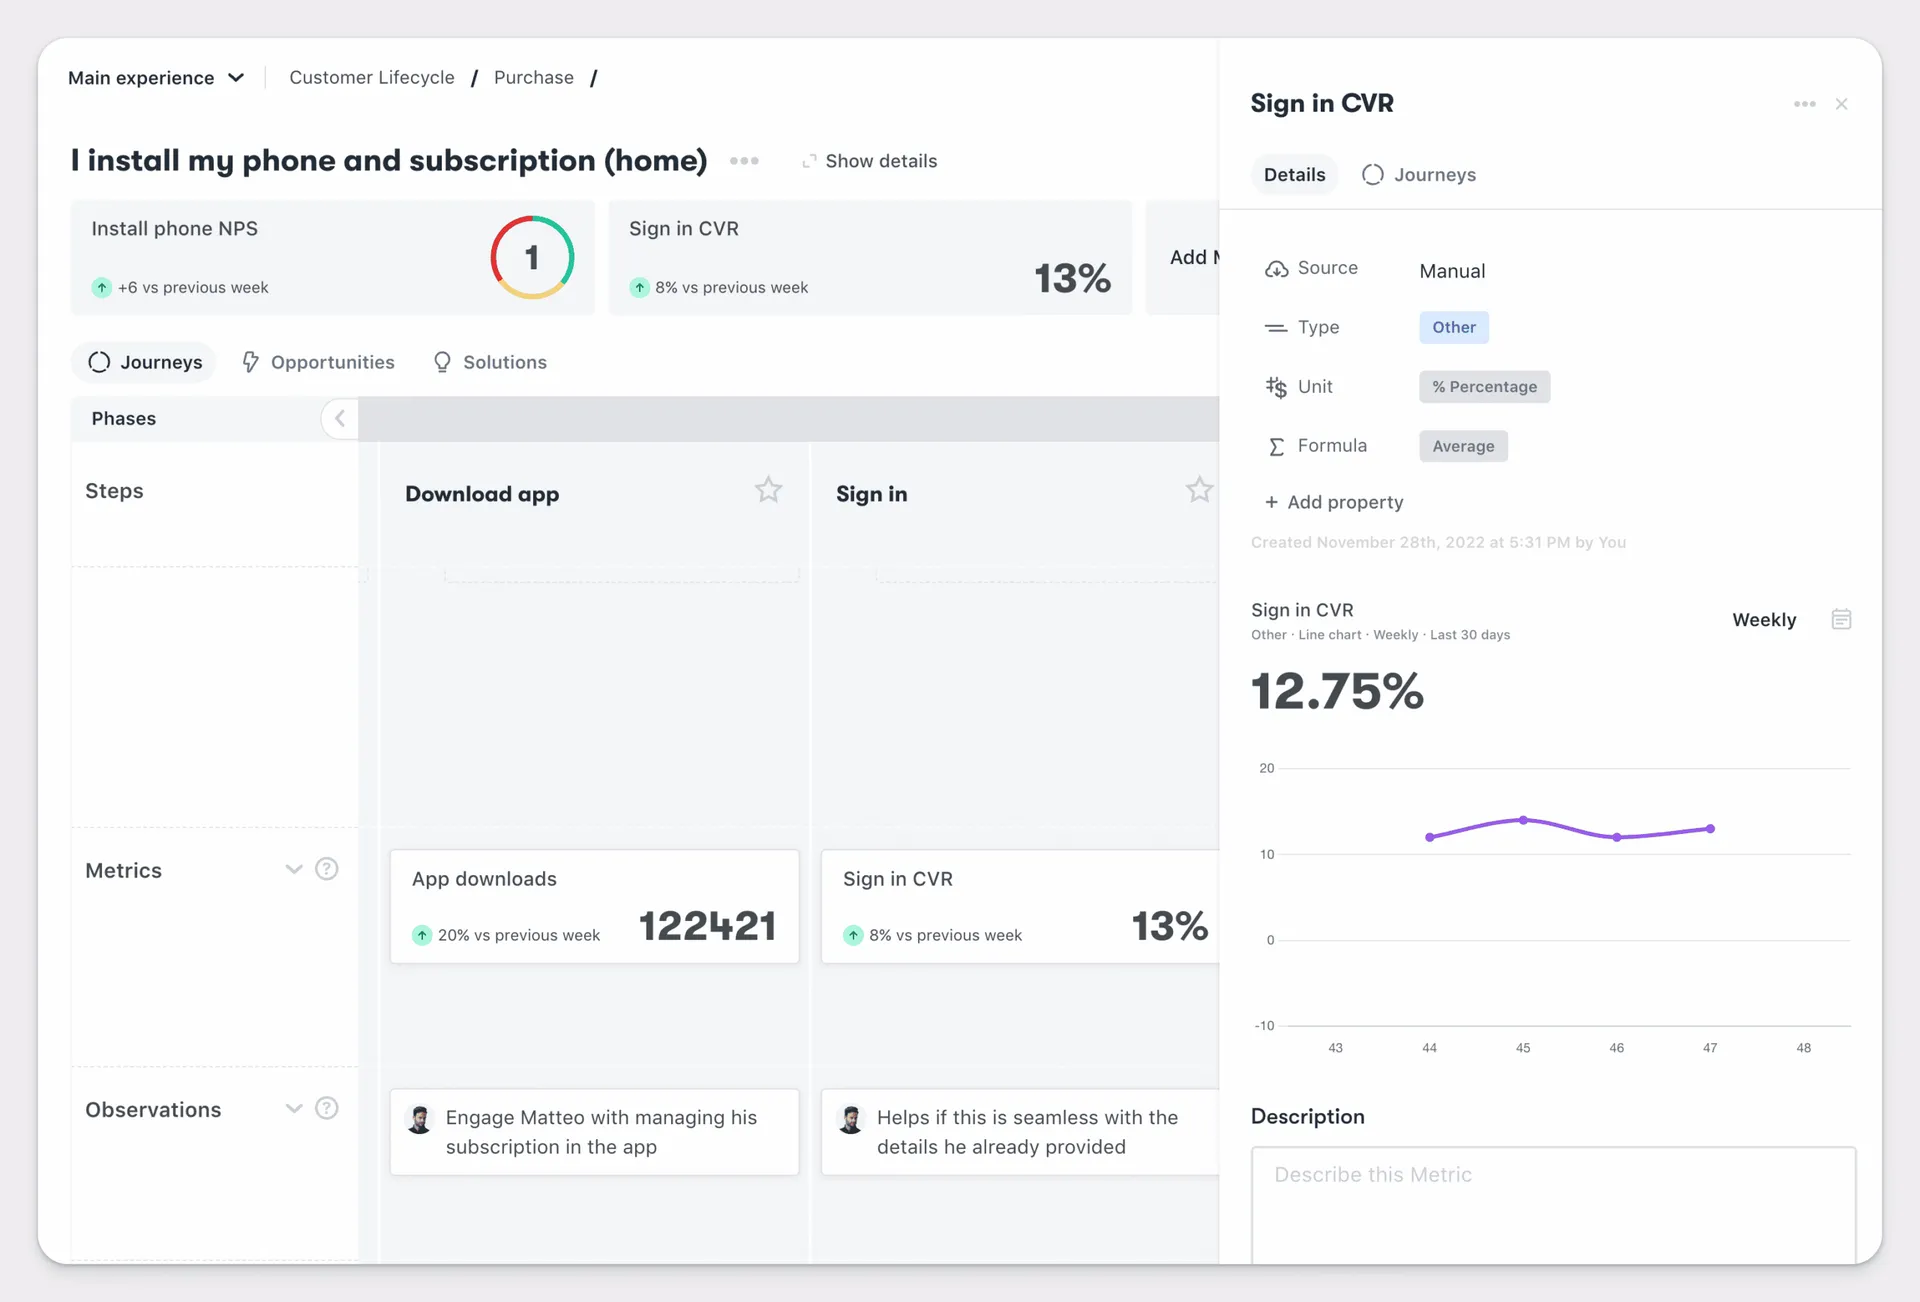This screenshot has width=1920, height=1302.
Task: Open Journeys tab in Sign in CVR panel
Action: pos(1419,175)
